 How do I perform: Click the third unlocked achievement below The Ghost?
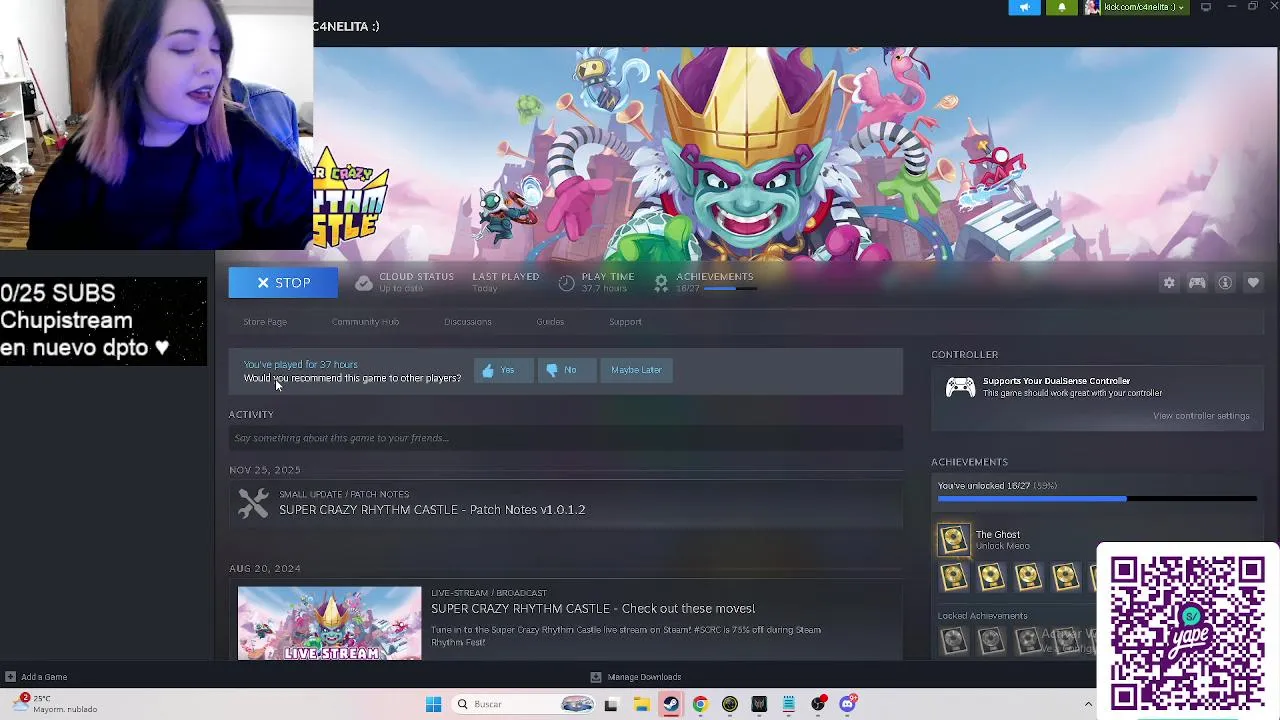1028,577
